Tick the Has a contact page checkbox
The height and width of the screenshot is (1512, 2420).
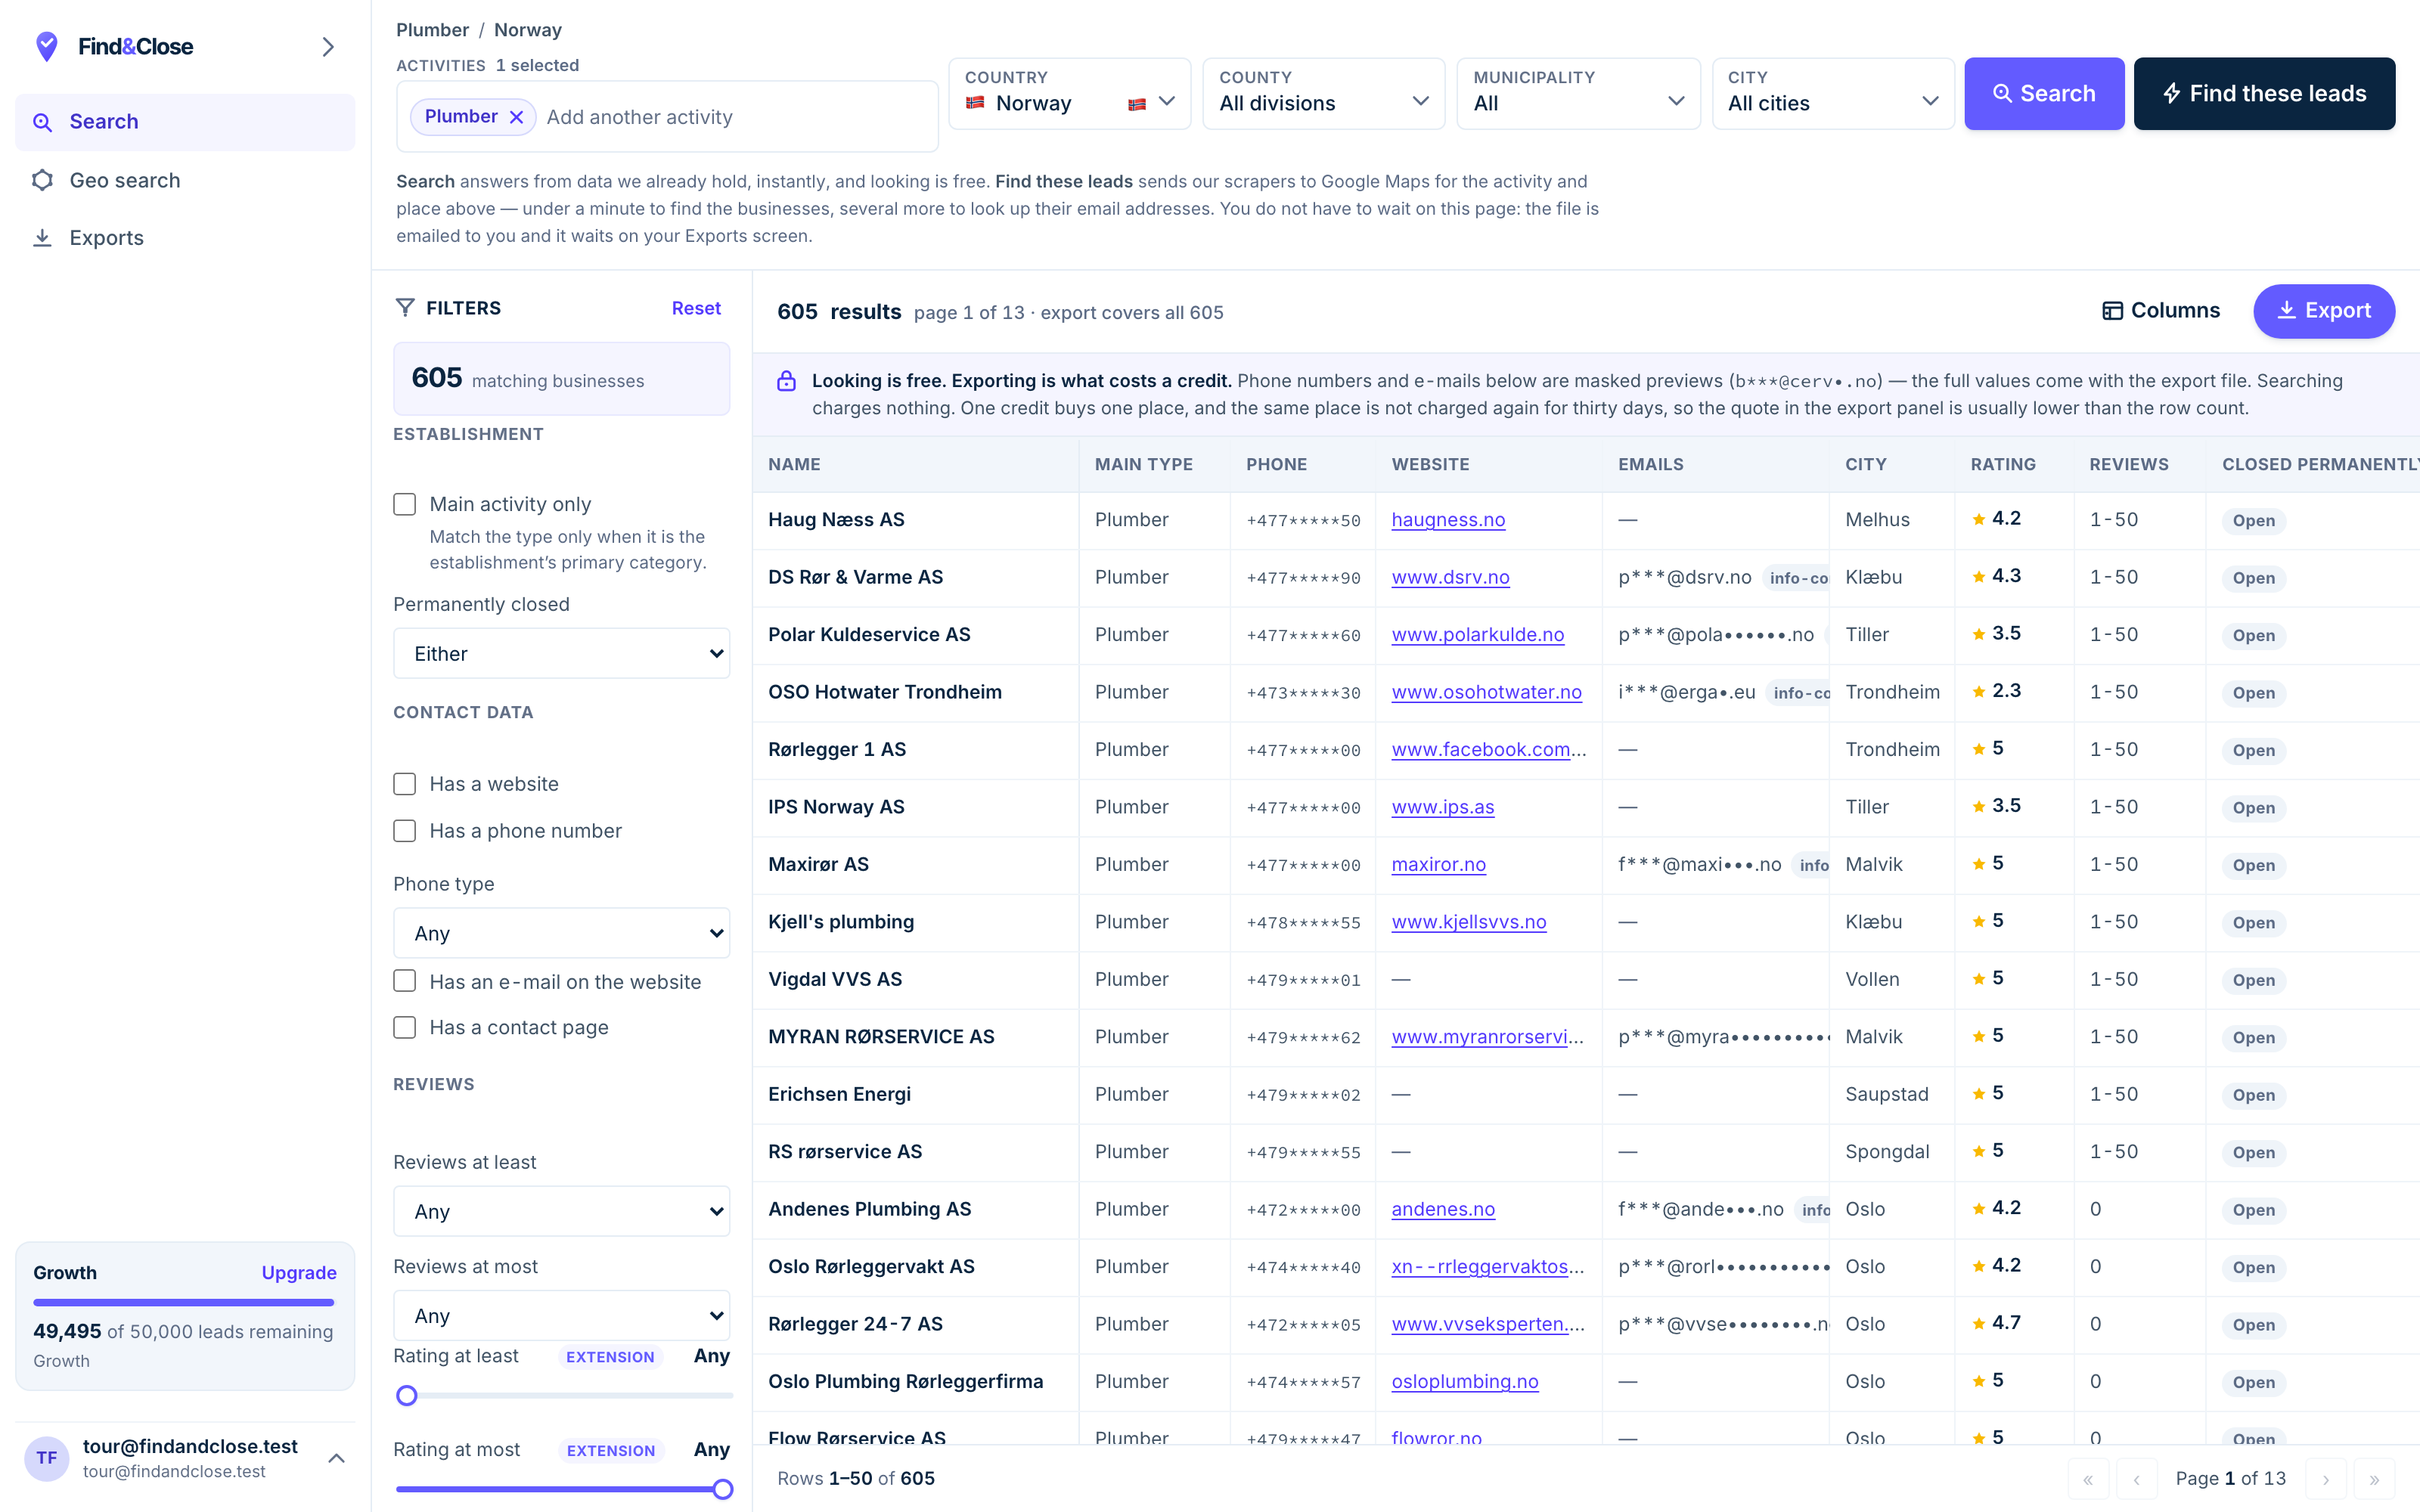[x=404, y=1027]
